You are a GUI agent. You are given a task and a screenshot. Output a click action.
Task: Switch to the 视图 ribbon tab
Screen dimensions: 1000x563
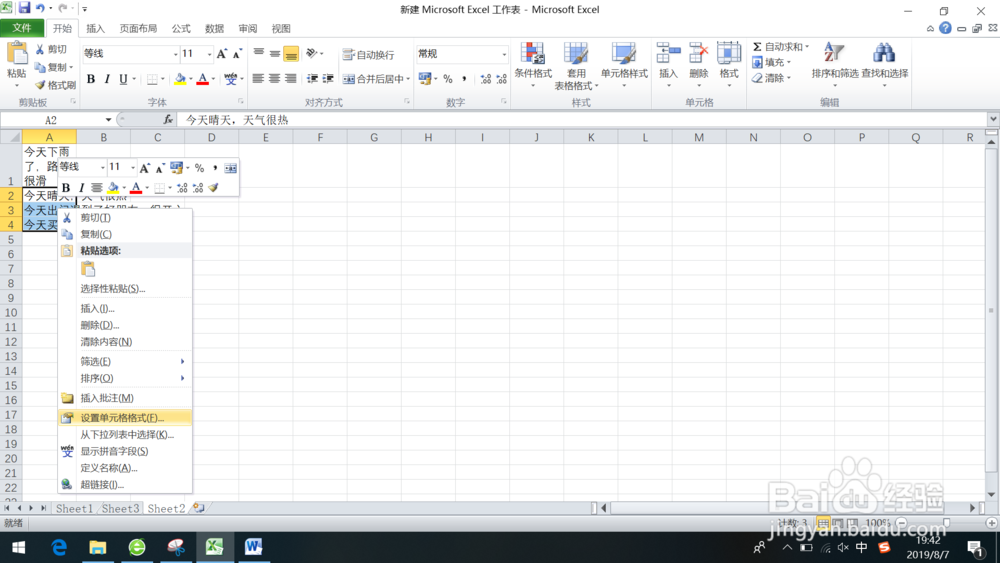point(281,29)
